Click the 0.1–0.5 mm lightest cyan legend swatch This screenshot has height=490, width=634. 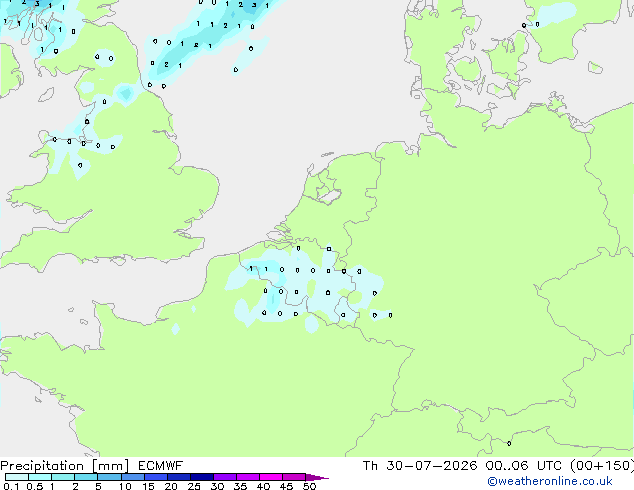pyautogui.click(x=17, y=477)
